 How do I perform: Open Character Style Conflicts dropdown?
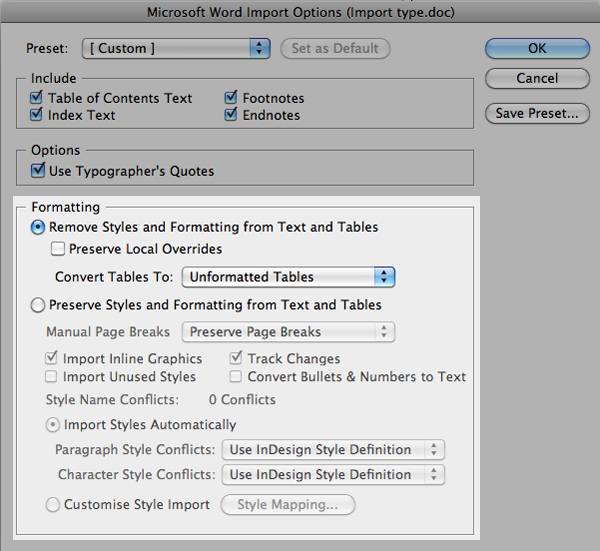[333, 474]
